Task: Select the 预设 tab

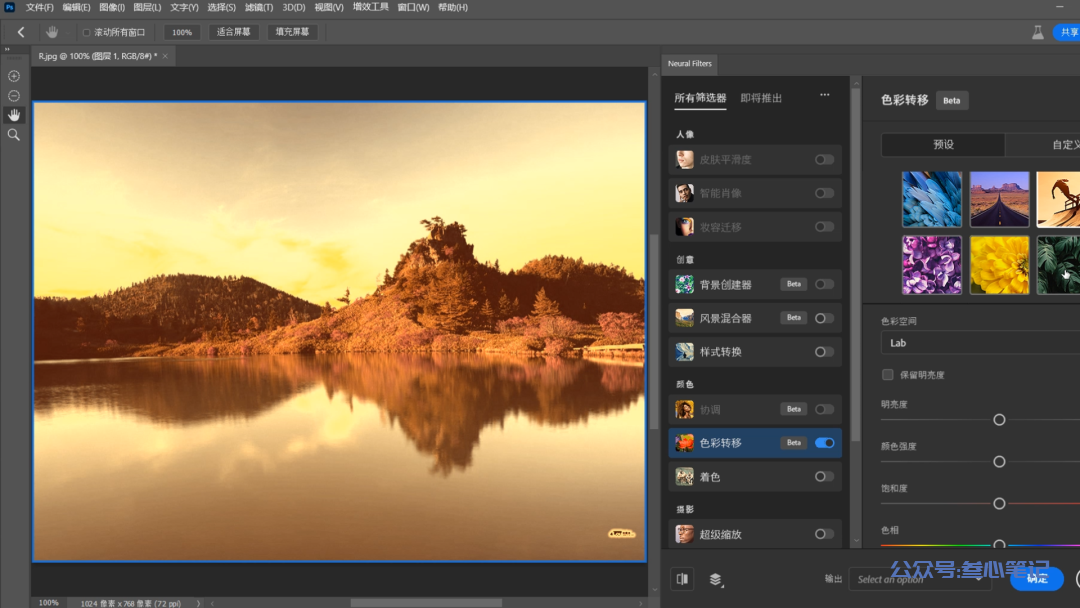Action: pos(943,145)
